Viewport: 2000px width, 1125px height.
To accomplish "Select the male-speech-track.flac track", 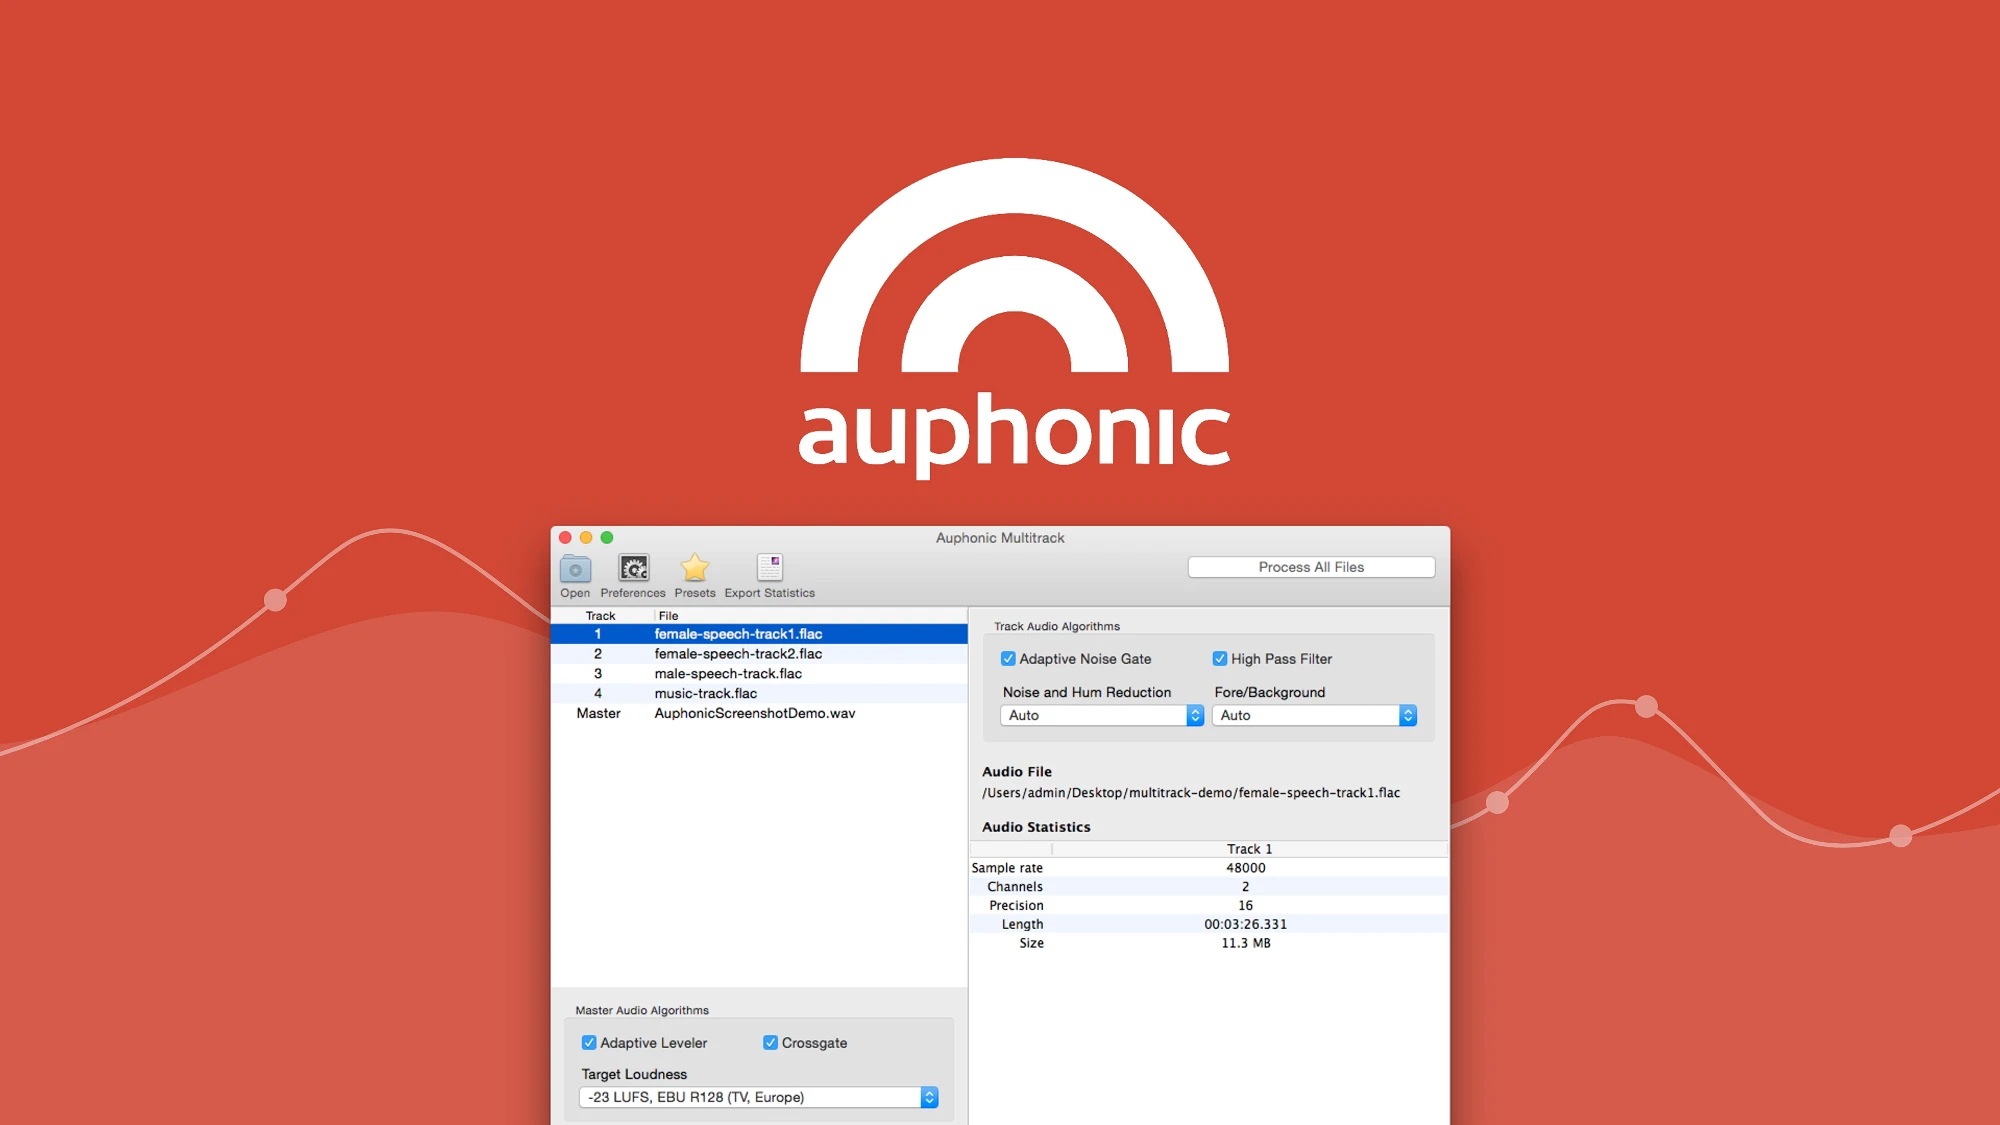I will 728,674.
